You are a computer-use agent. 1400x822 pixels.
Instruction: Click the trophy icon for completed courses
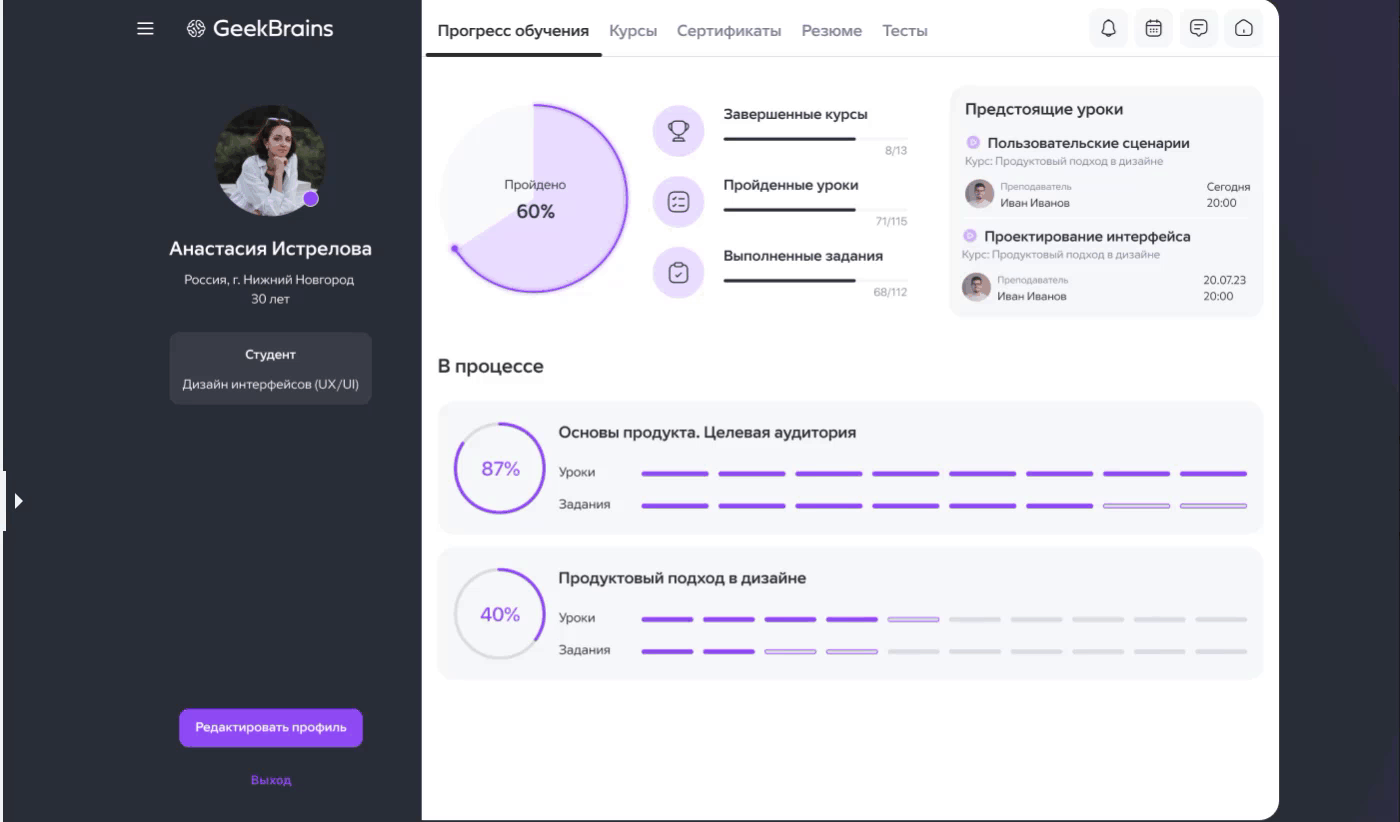point(678,131)
